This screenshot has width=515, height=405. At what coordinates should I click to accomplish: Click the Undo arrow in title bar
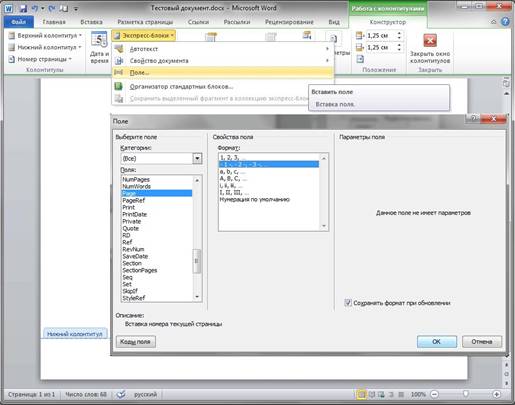click(35, 9)
